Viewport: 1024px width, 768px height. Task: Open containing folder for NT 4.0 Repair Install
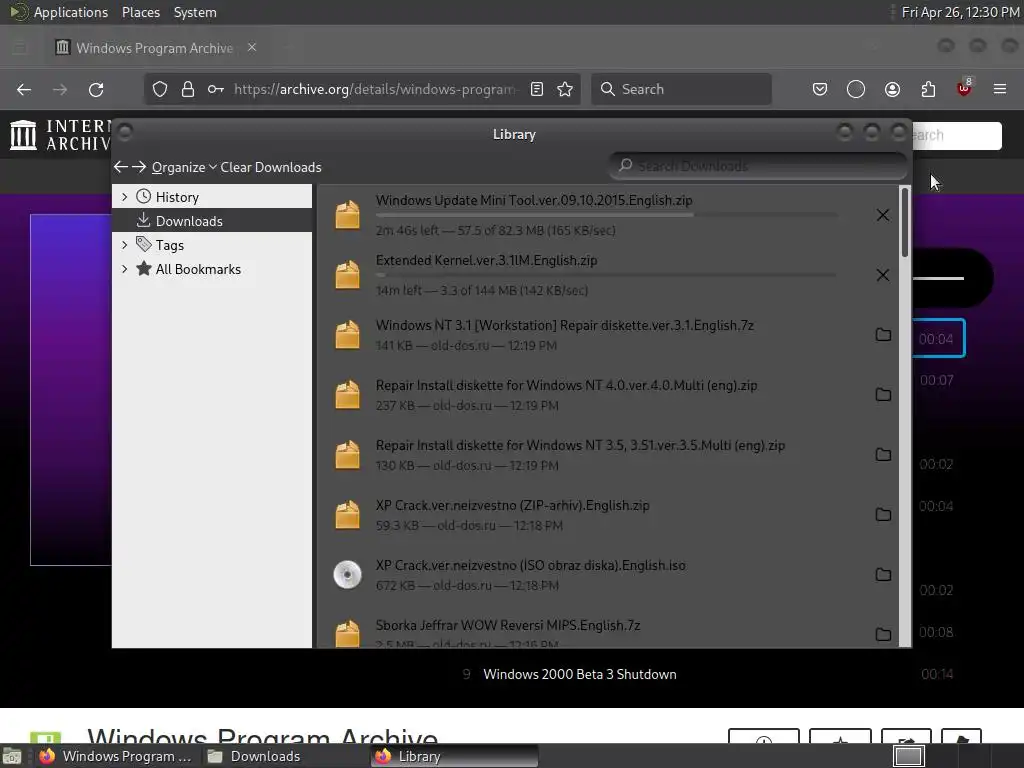tap(883, 394)
